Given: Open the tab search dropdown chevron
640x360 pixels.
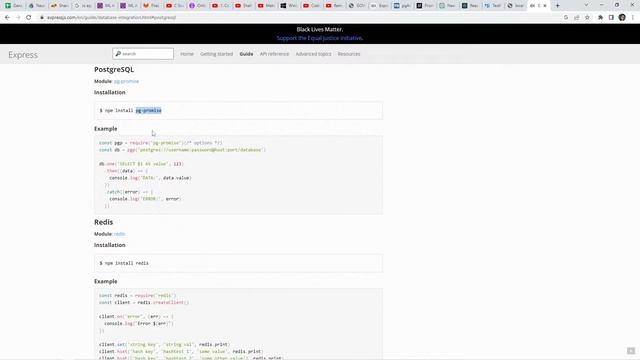Looking at the screenshot, I should 586,5.
